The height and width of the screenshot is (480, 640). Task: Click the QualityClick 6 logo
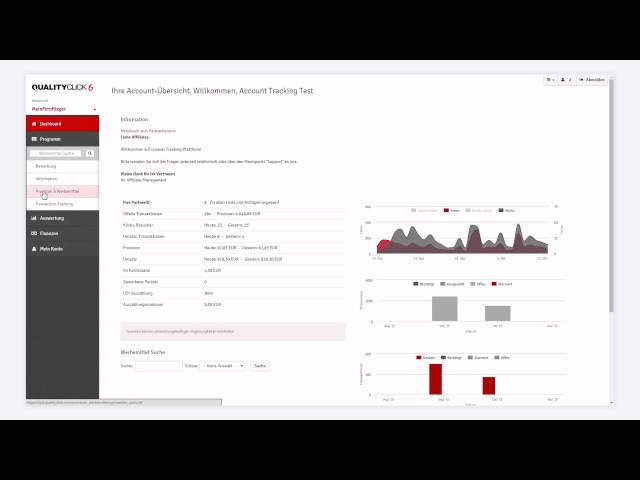[x=62, y=87]
